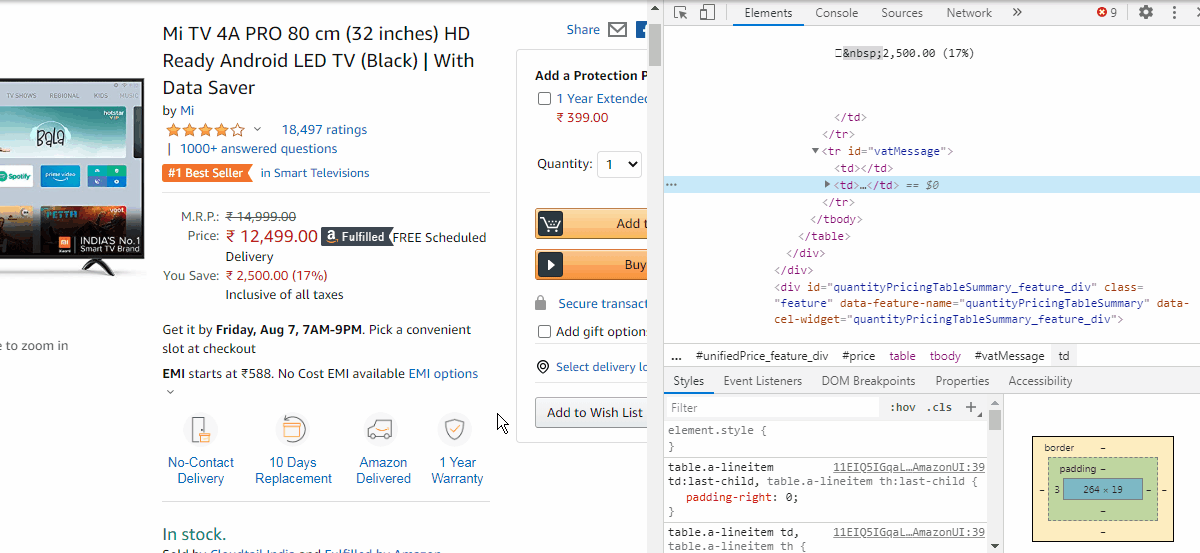Click the Add to Cart icon
1200x553 pixels.
click(550, 223)
